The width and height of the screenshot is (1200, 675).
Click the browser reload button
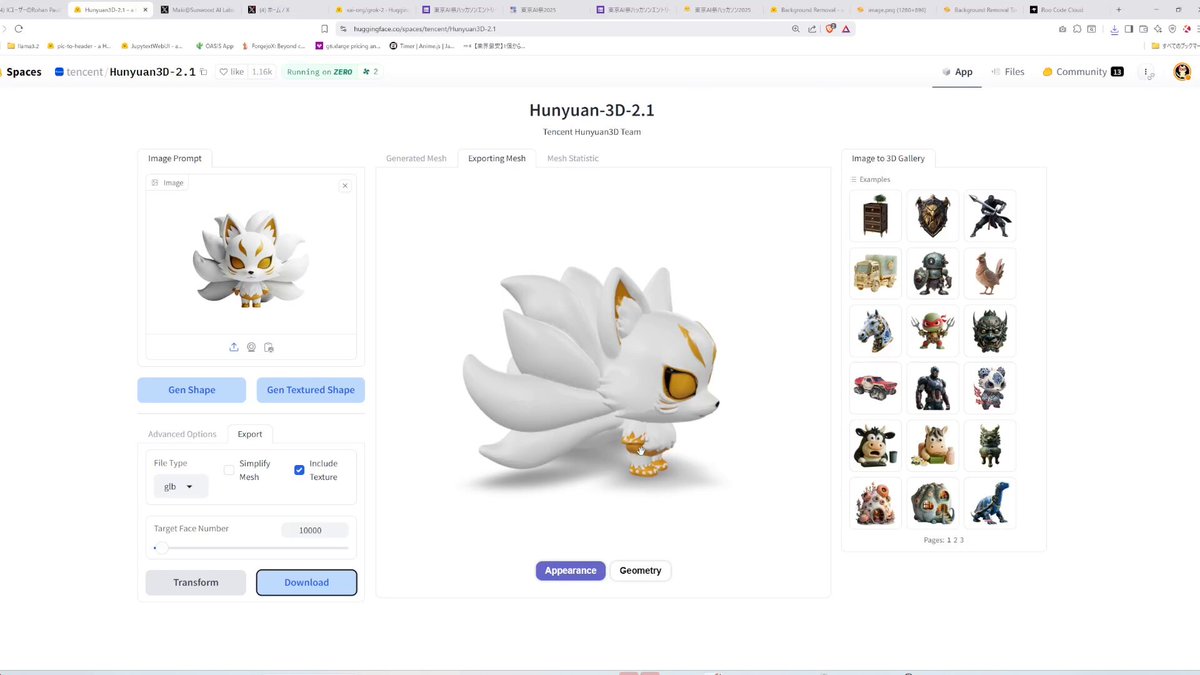[19, 29]
